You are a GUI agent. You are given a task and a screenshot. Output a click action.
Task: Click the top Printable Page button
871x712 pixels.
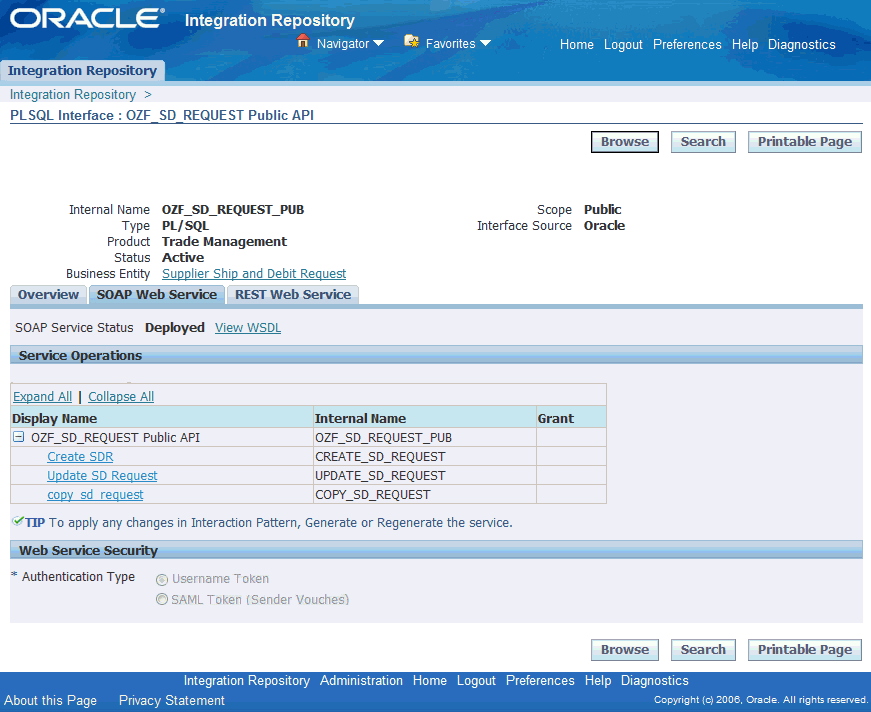coord(805,142)
